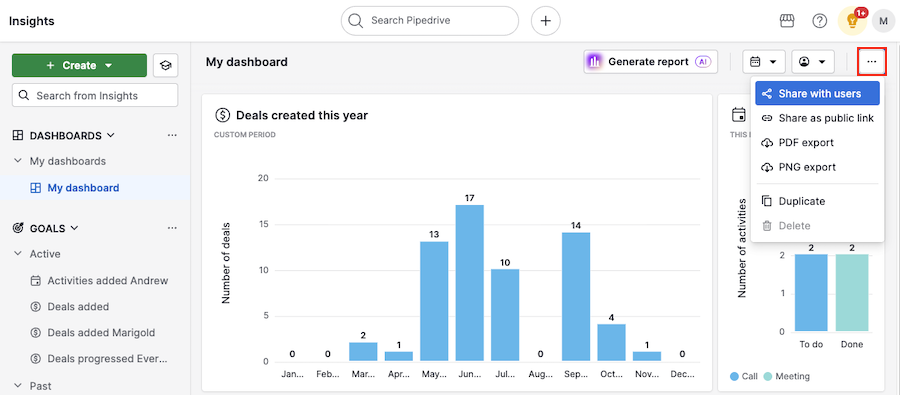Open DASHBOARDS section three-dot options
This screenshot has width=900, height=395.
[172, 135]
